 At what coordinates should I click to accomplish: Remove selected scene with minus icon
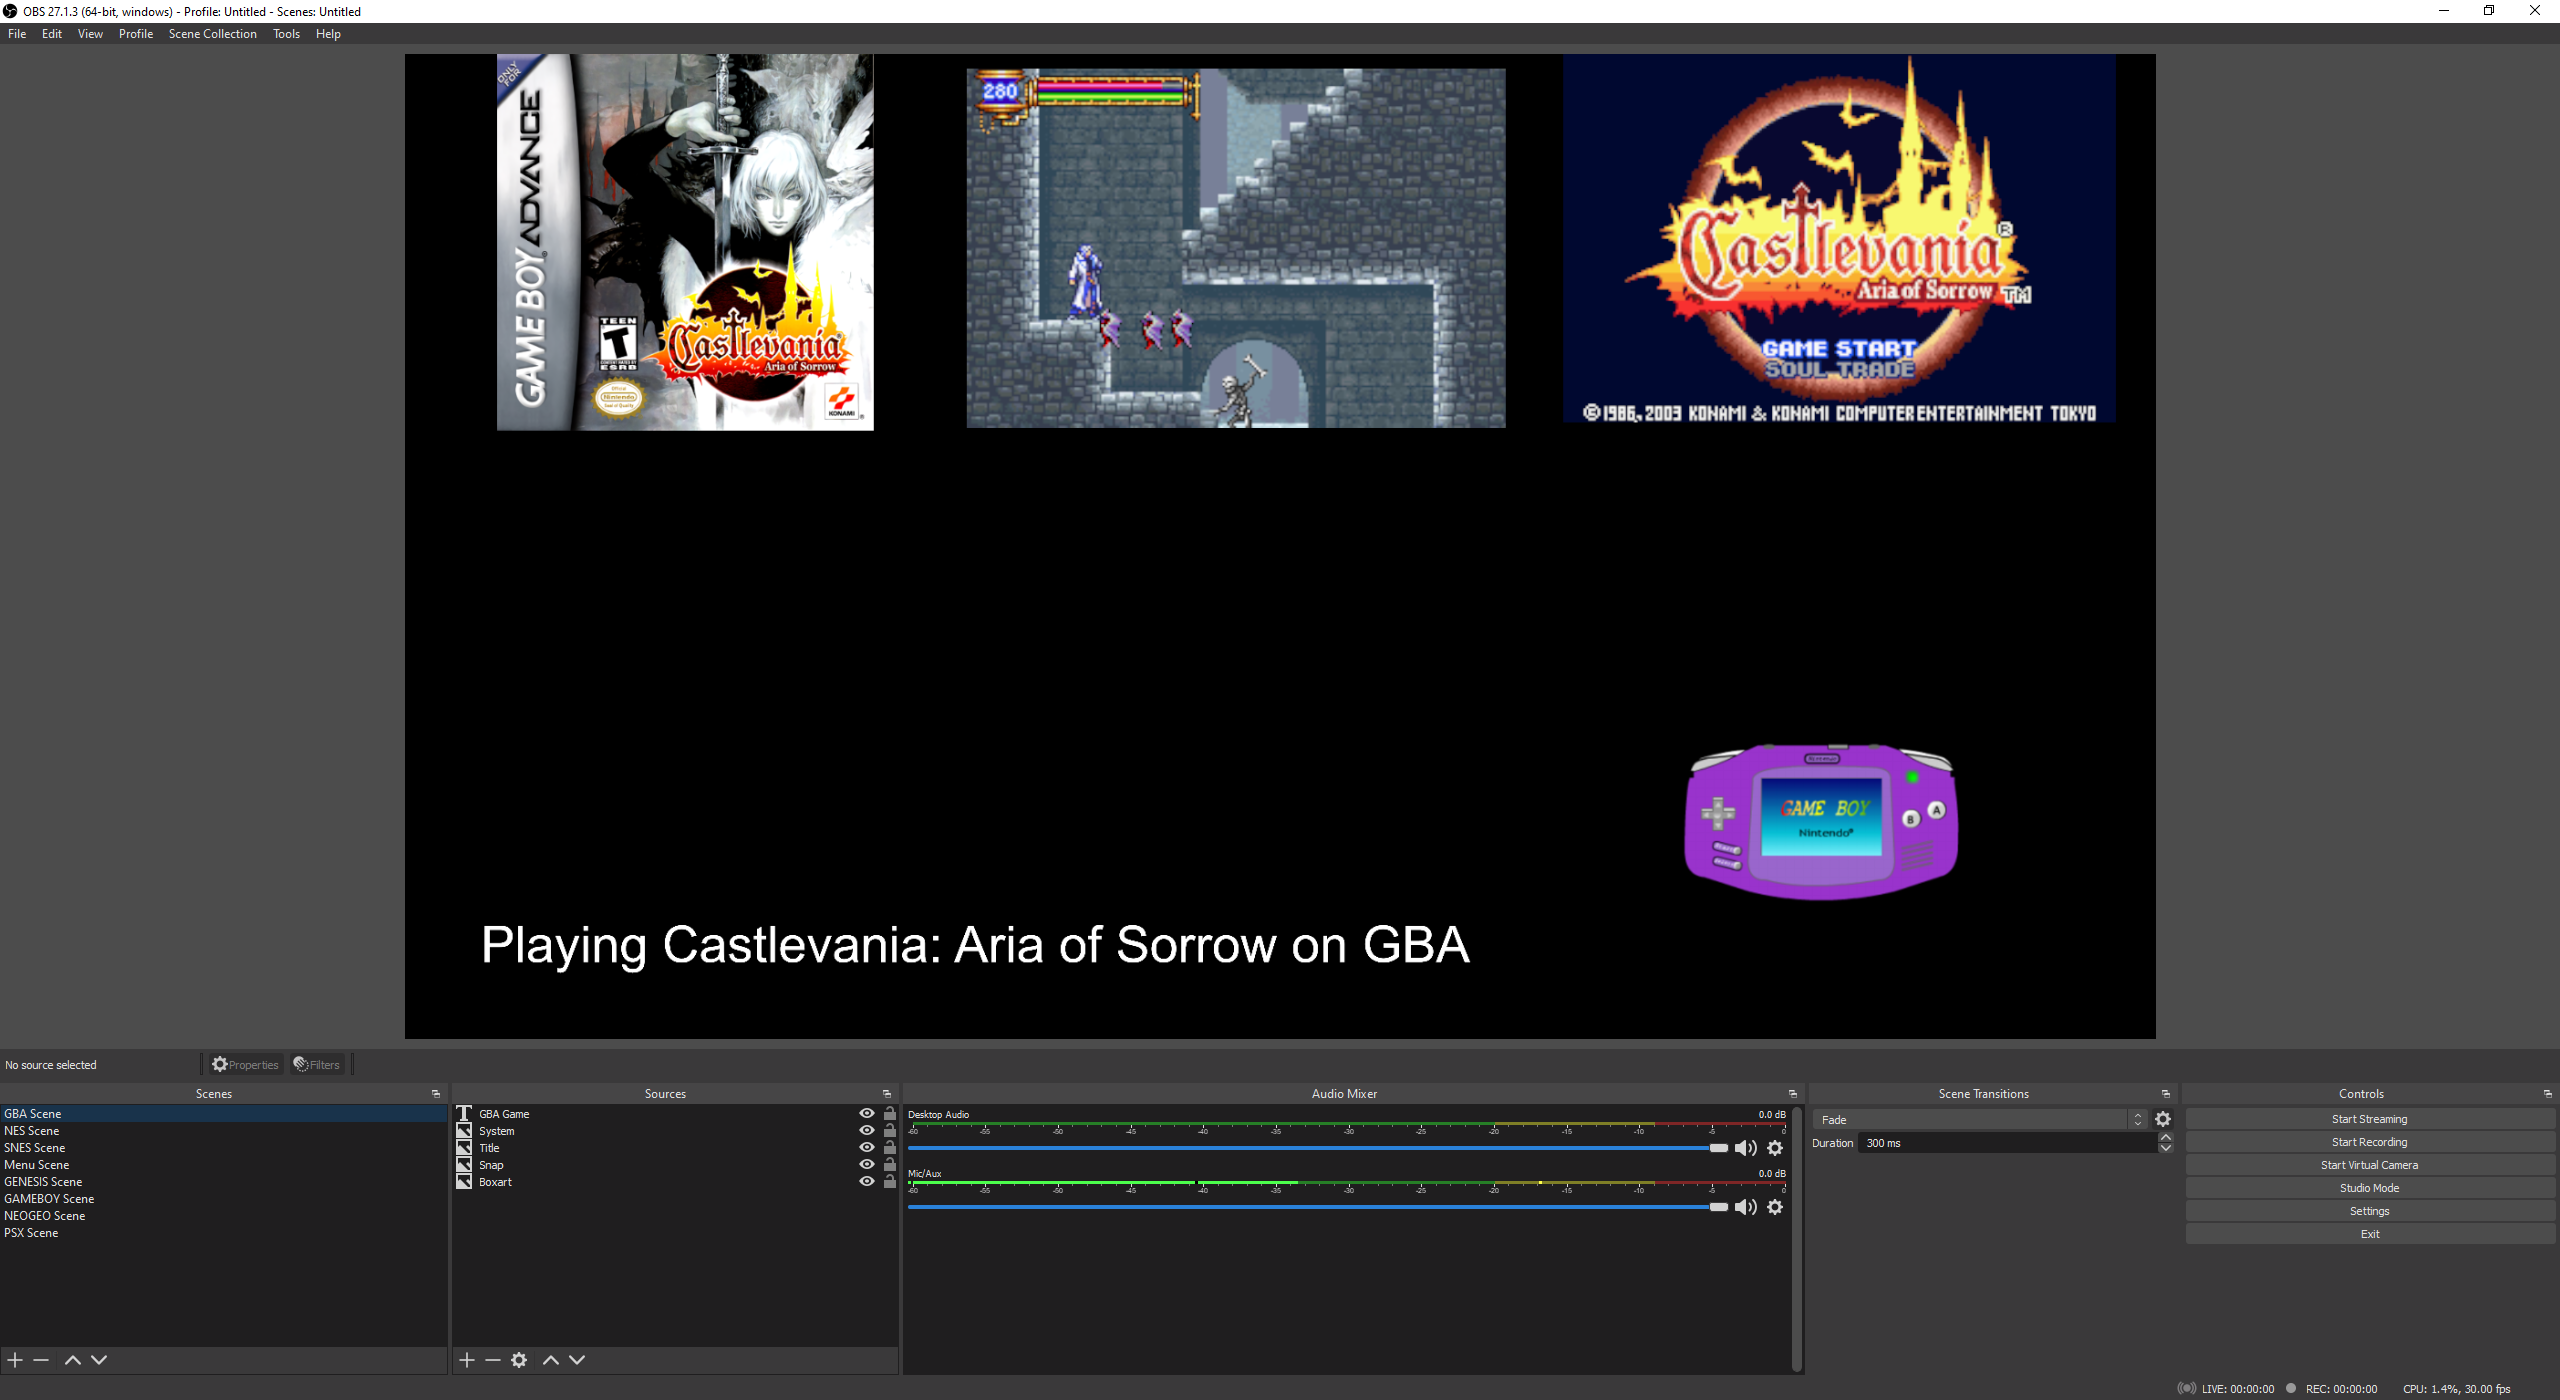pos(41,1360)
